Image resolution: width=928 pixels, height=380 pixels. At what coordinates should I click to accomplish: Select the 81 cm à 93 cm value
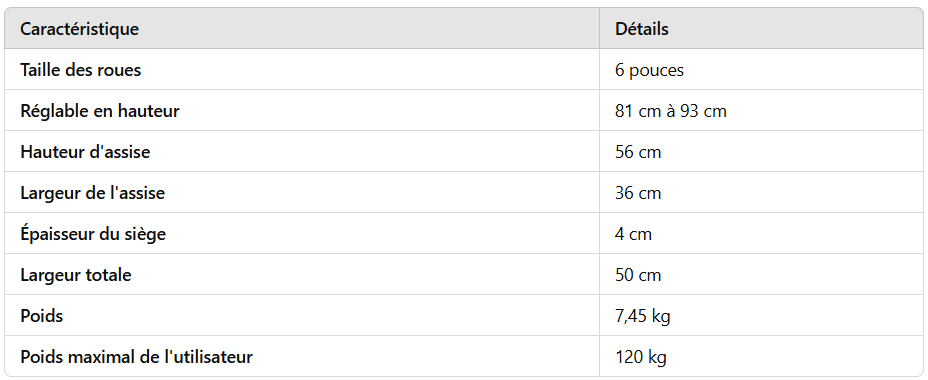tap(671, 111)
